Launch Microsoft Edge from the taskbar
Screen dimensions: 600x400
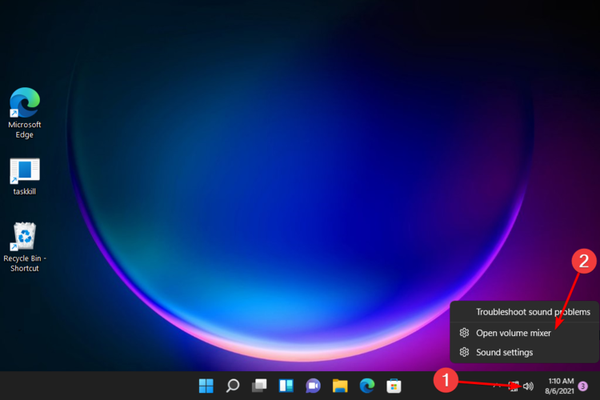pyautogui.click(x=366, y=385)
